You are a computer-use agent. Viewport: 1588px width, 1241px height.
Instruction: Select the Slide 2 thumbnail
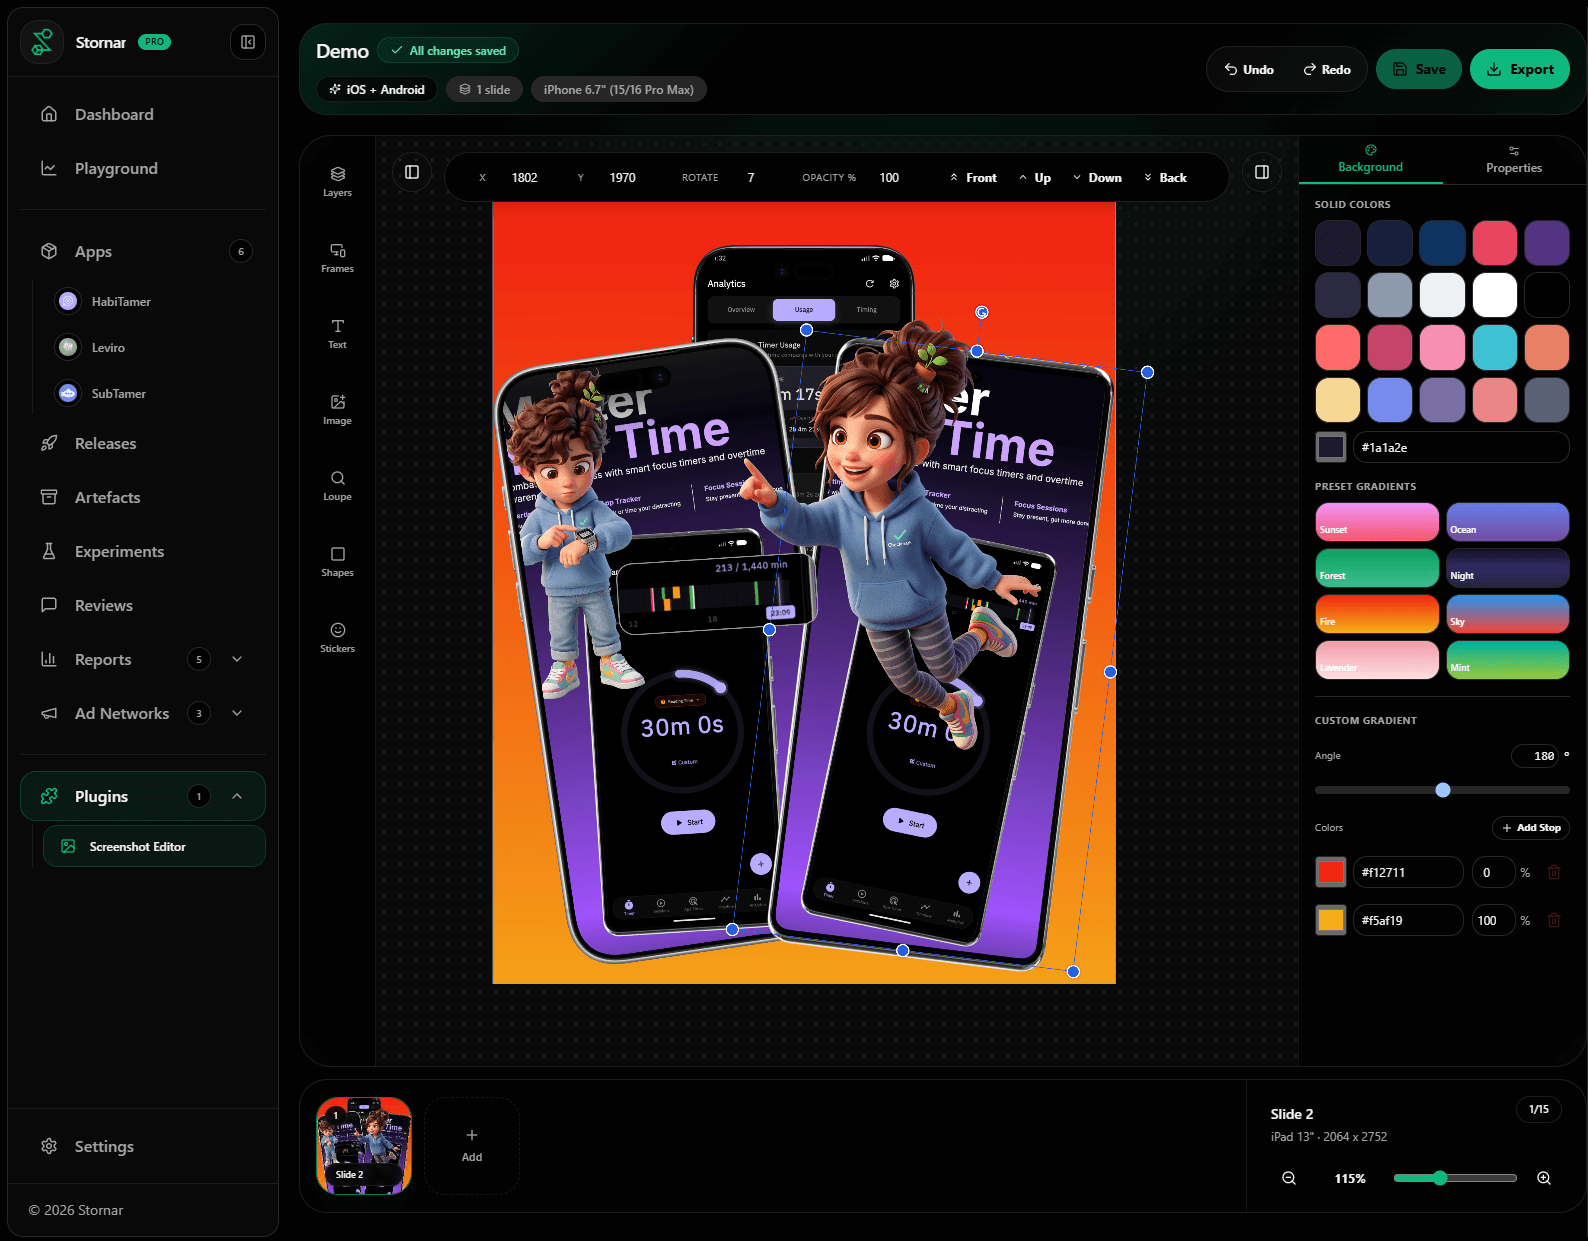click(x=364, y=1146)
